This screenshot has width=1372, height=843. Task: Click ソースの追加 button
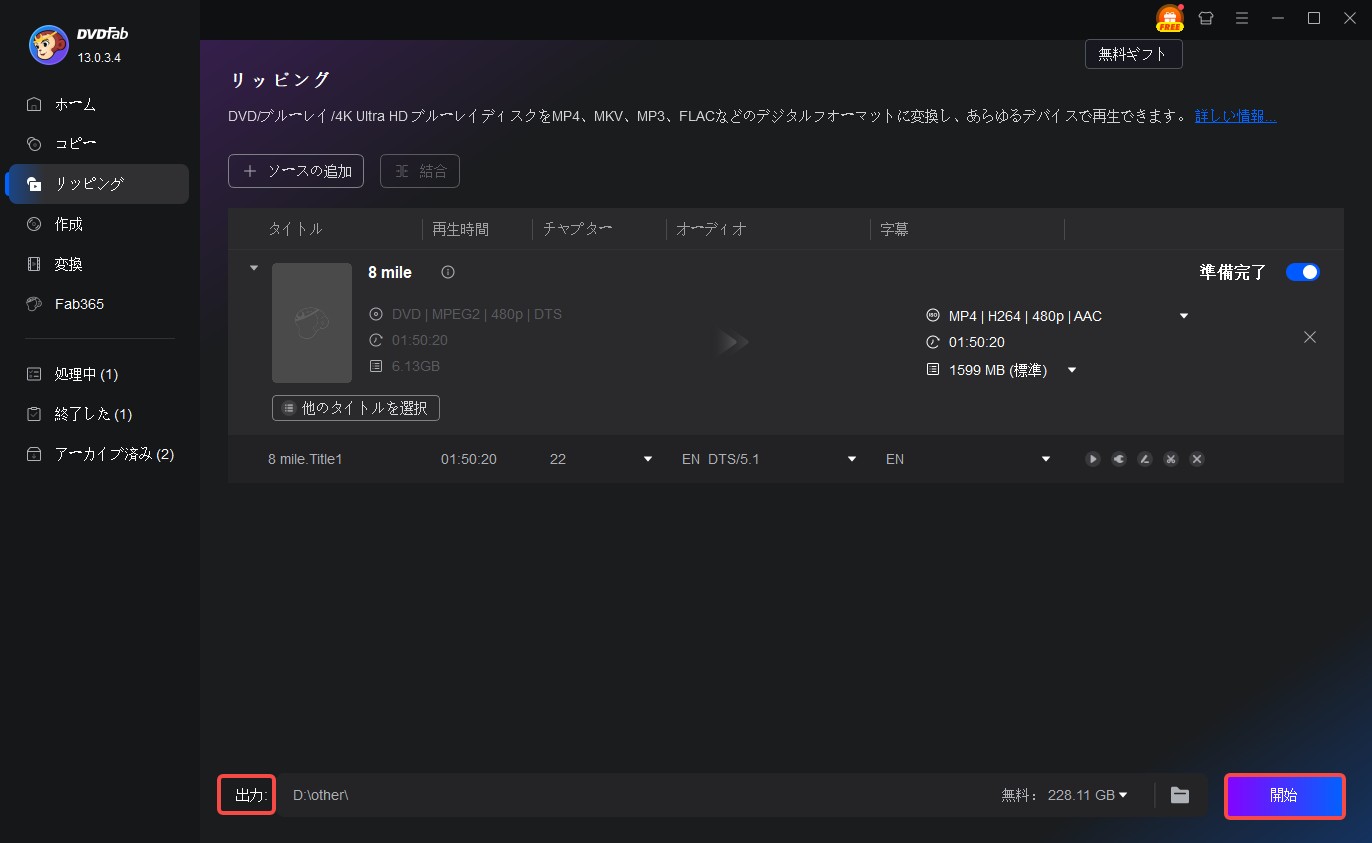pos(296,171)
